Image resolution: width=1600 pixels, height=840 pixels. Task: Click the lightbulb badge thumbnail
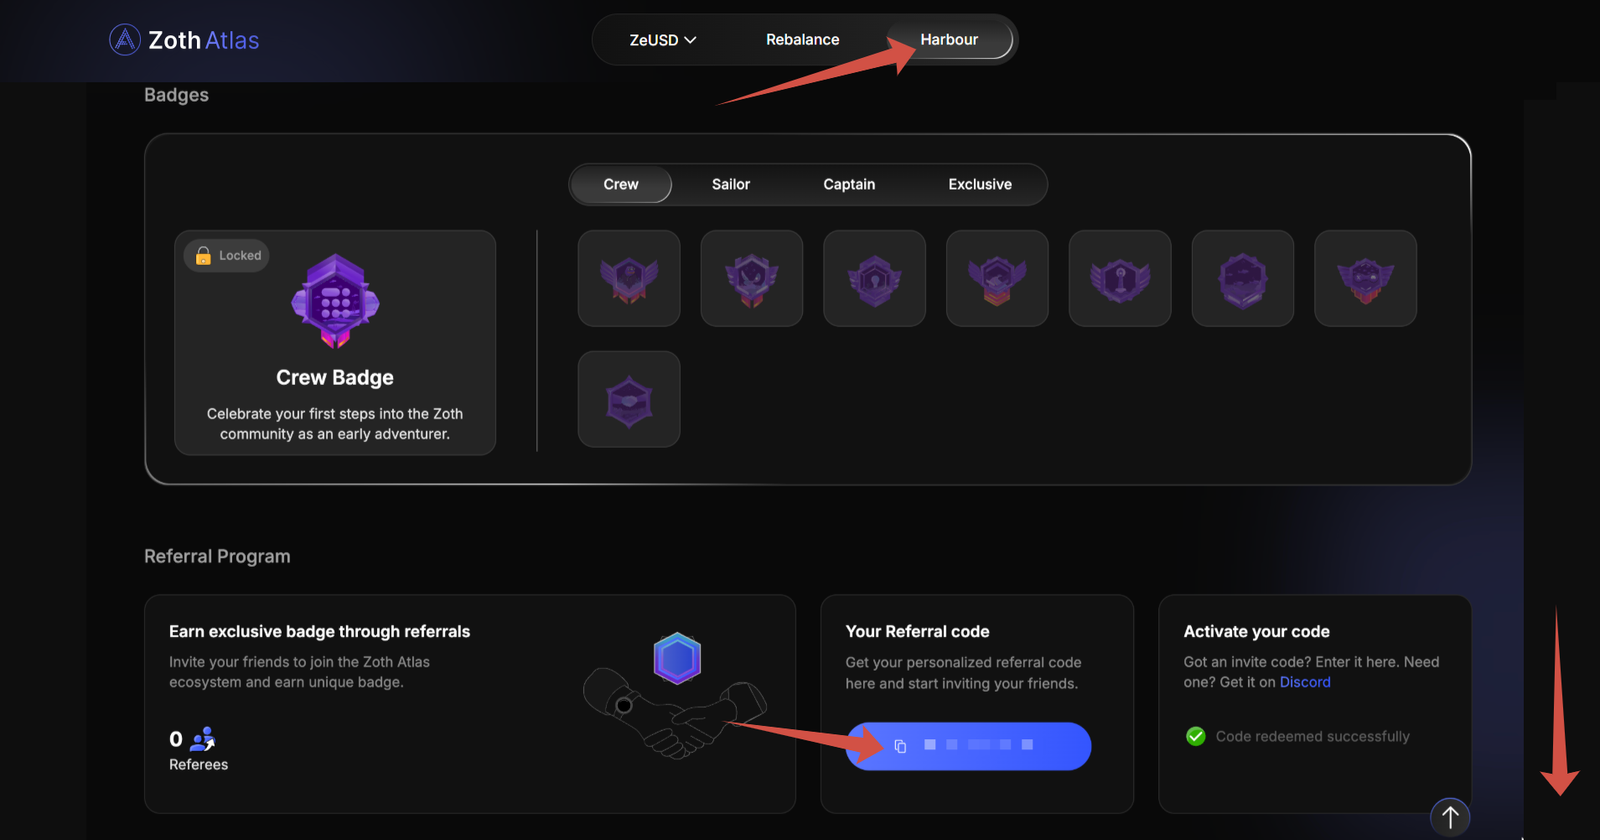click(874, 279)
